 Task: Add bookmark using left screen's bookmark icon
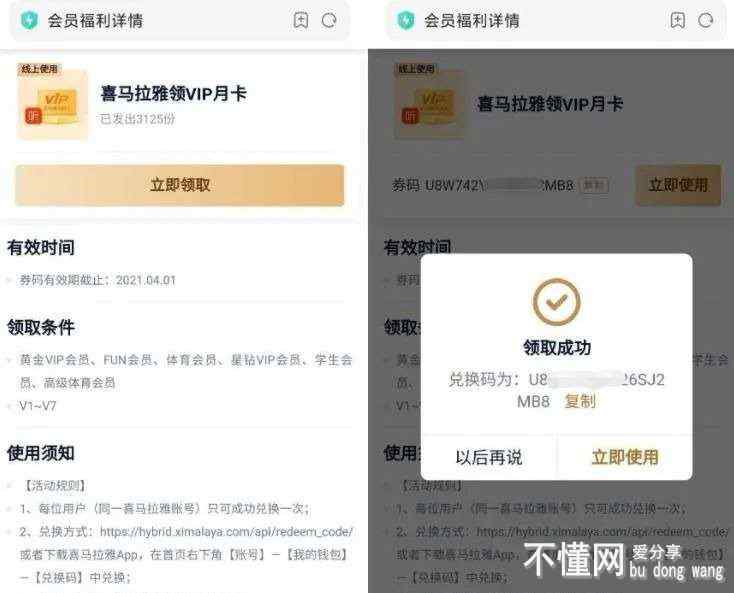[x=301, y=20]
